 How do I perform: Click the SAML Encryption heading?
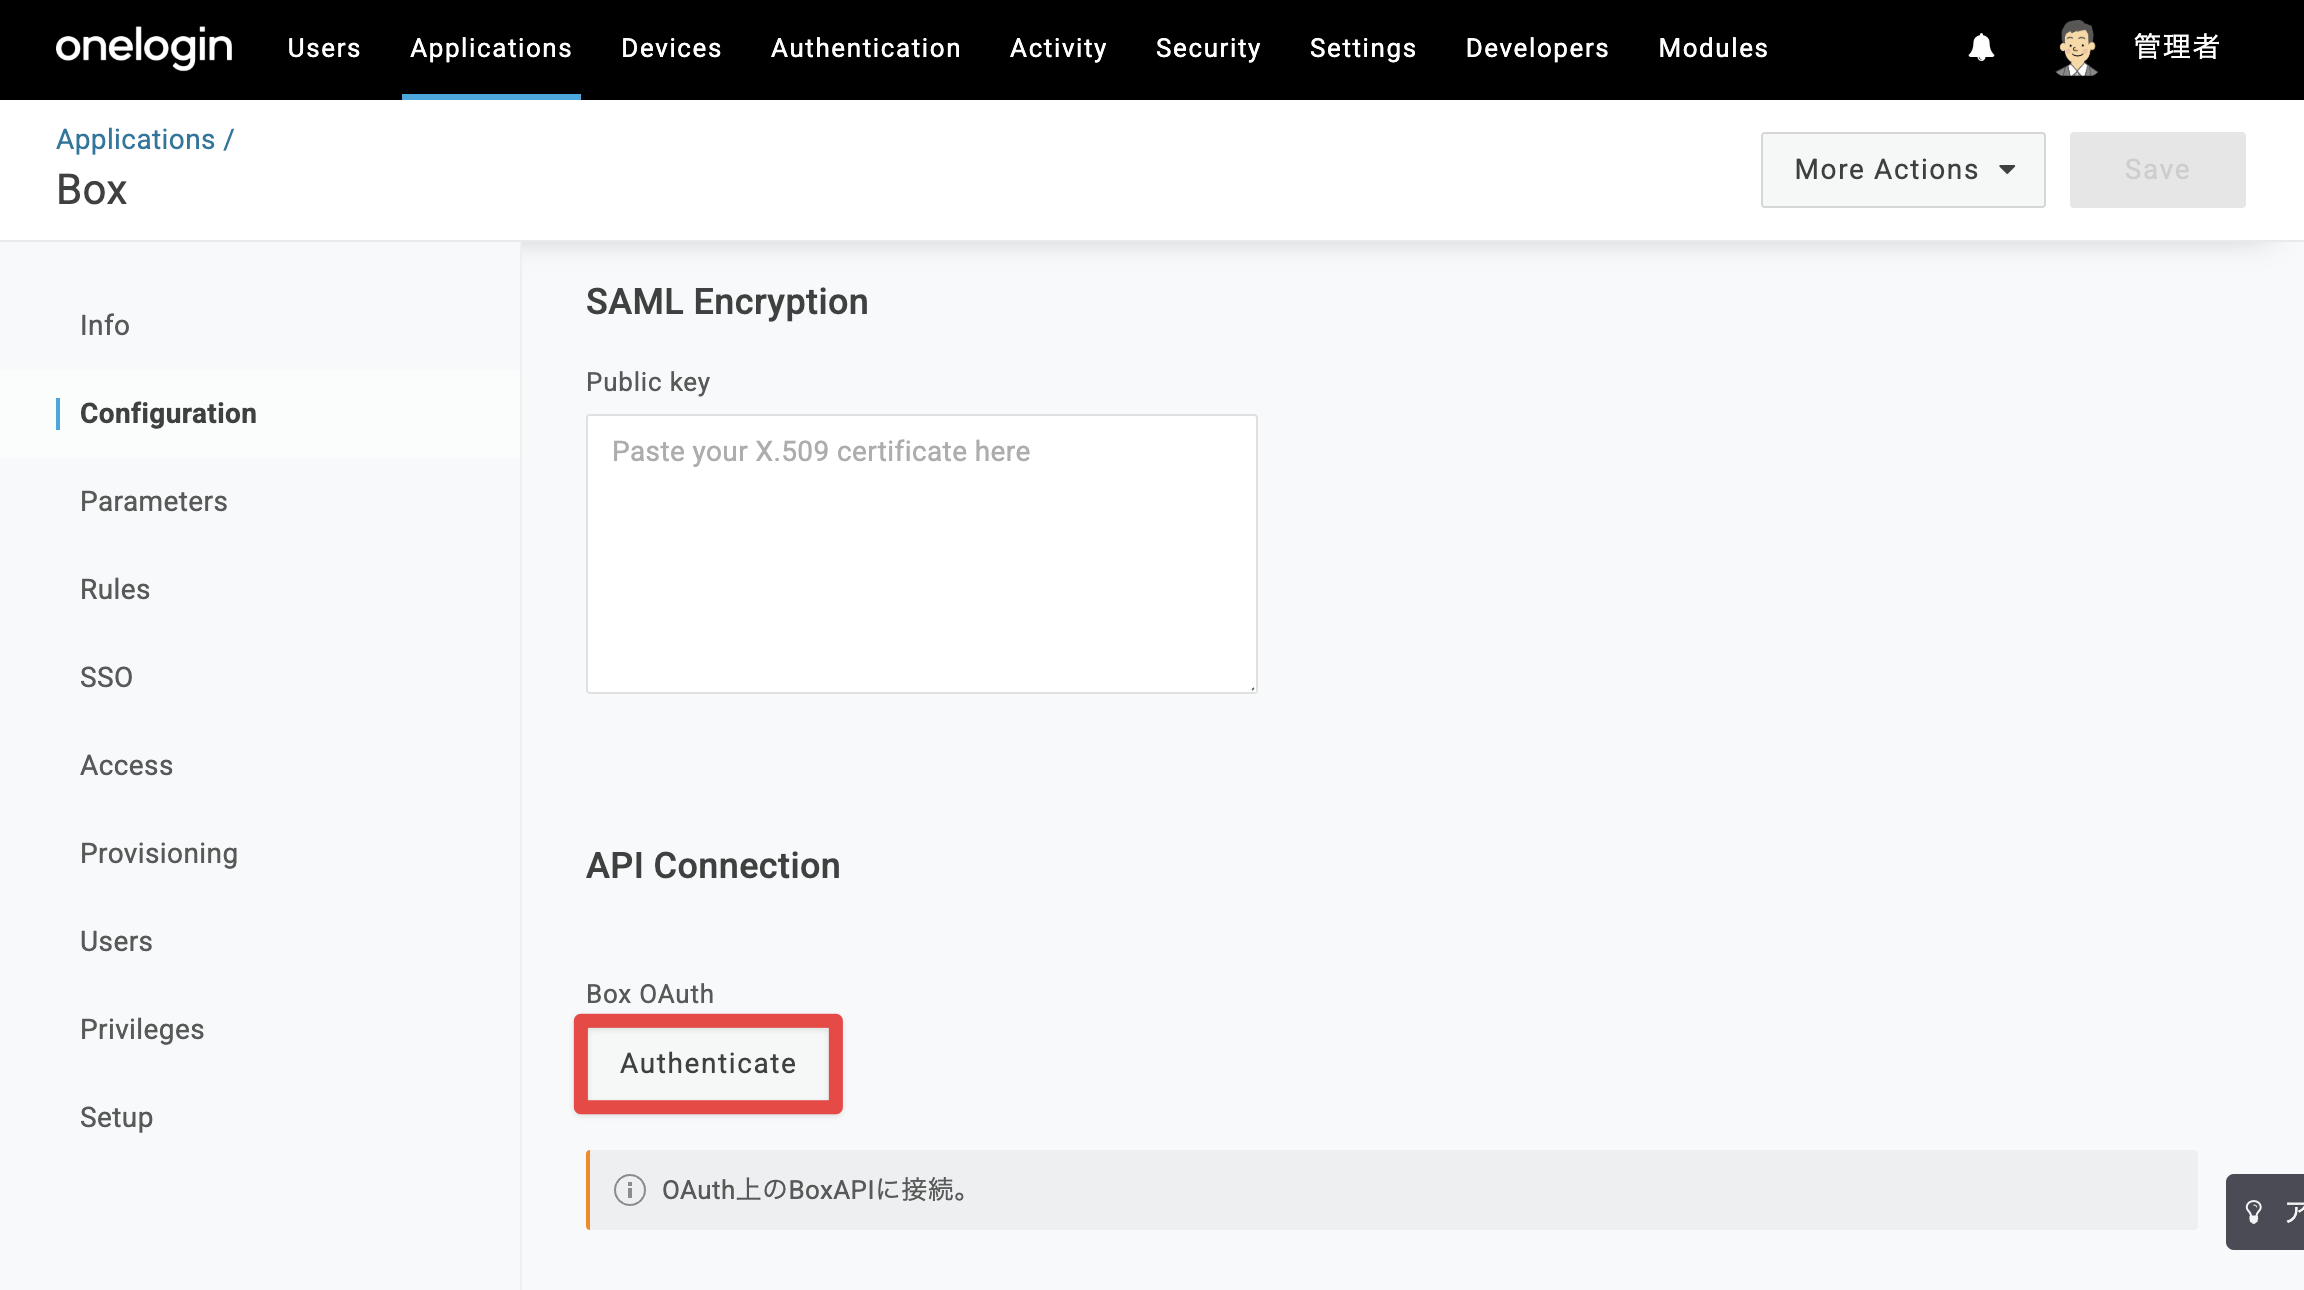727,302
